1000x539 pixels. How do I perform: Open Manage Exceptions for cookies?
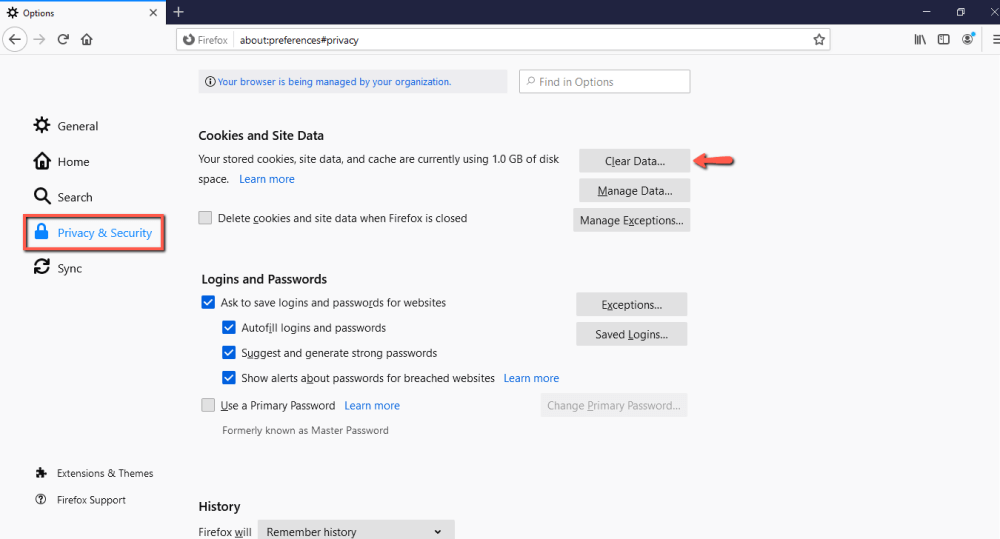point(631,220)
